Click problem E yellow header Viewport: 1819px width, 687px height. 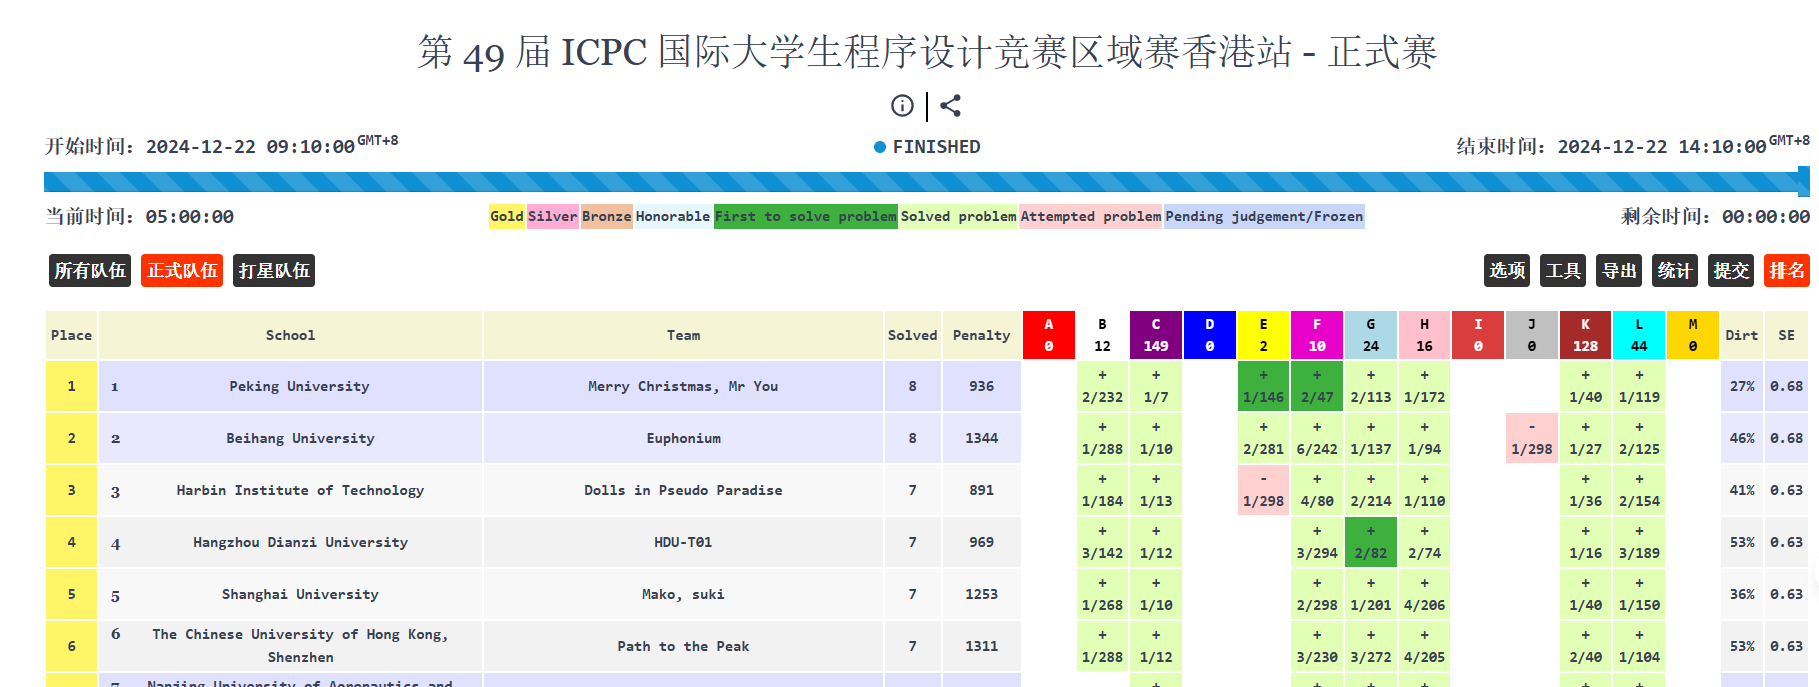click(1264, 335)
